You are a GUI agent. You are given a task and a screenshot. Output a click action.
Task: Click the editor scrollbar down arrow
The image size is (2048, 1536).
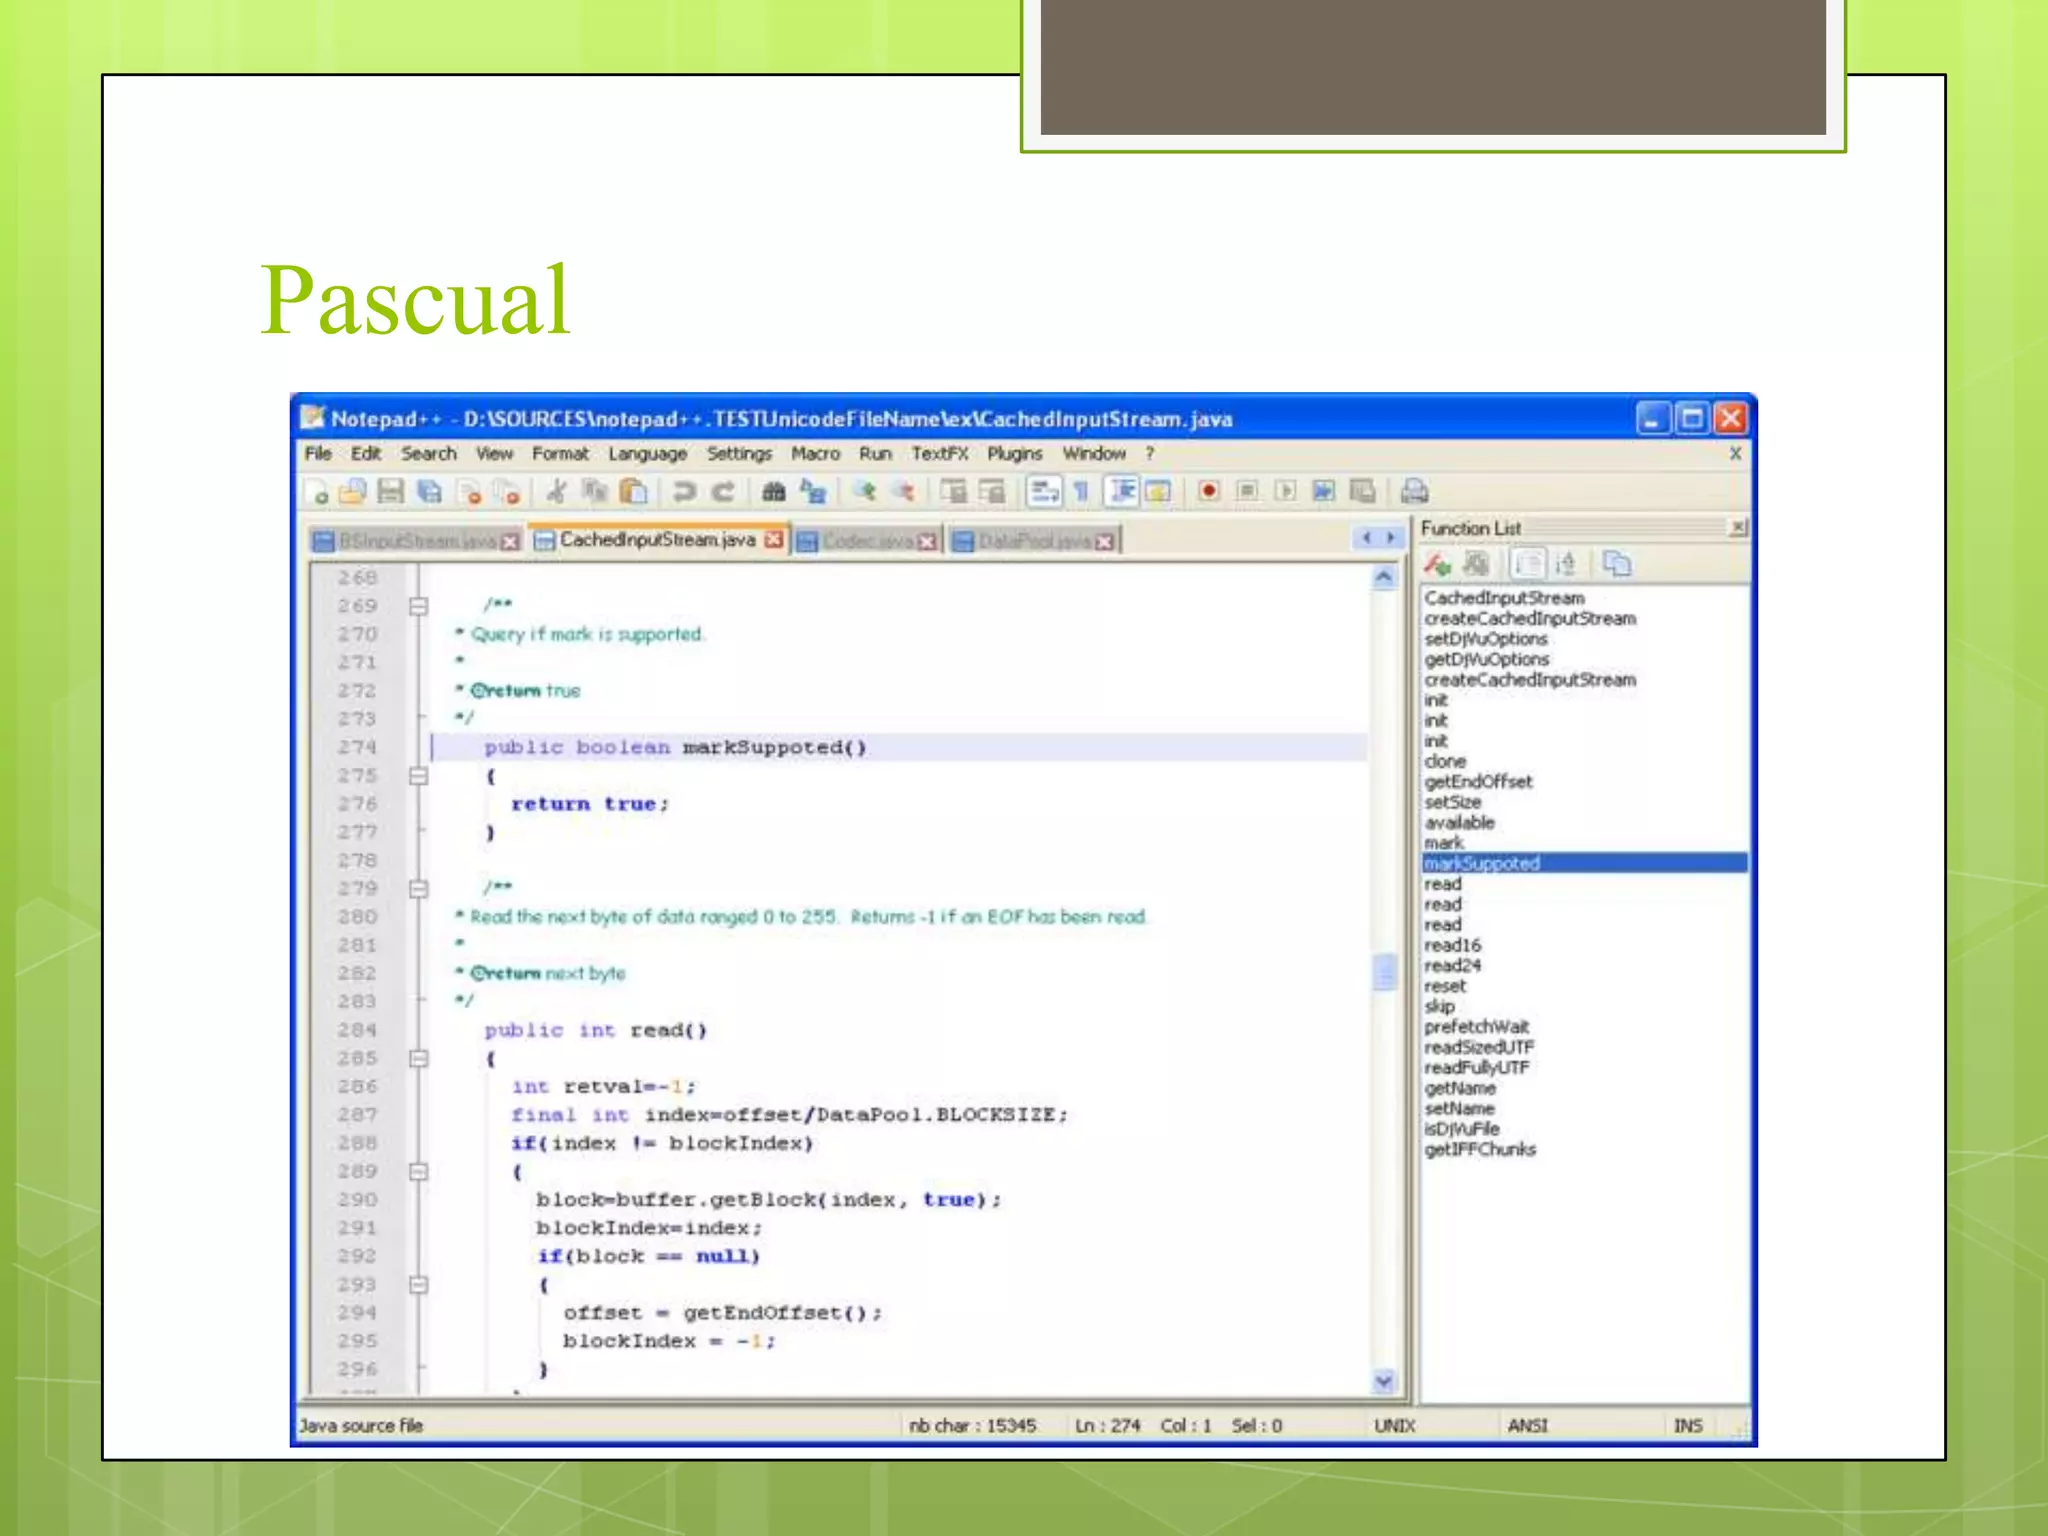(x=1384, y=1382)
